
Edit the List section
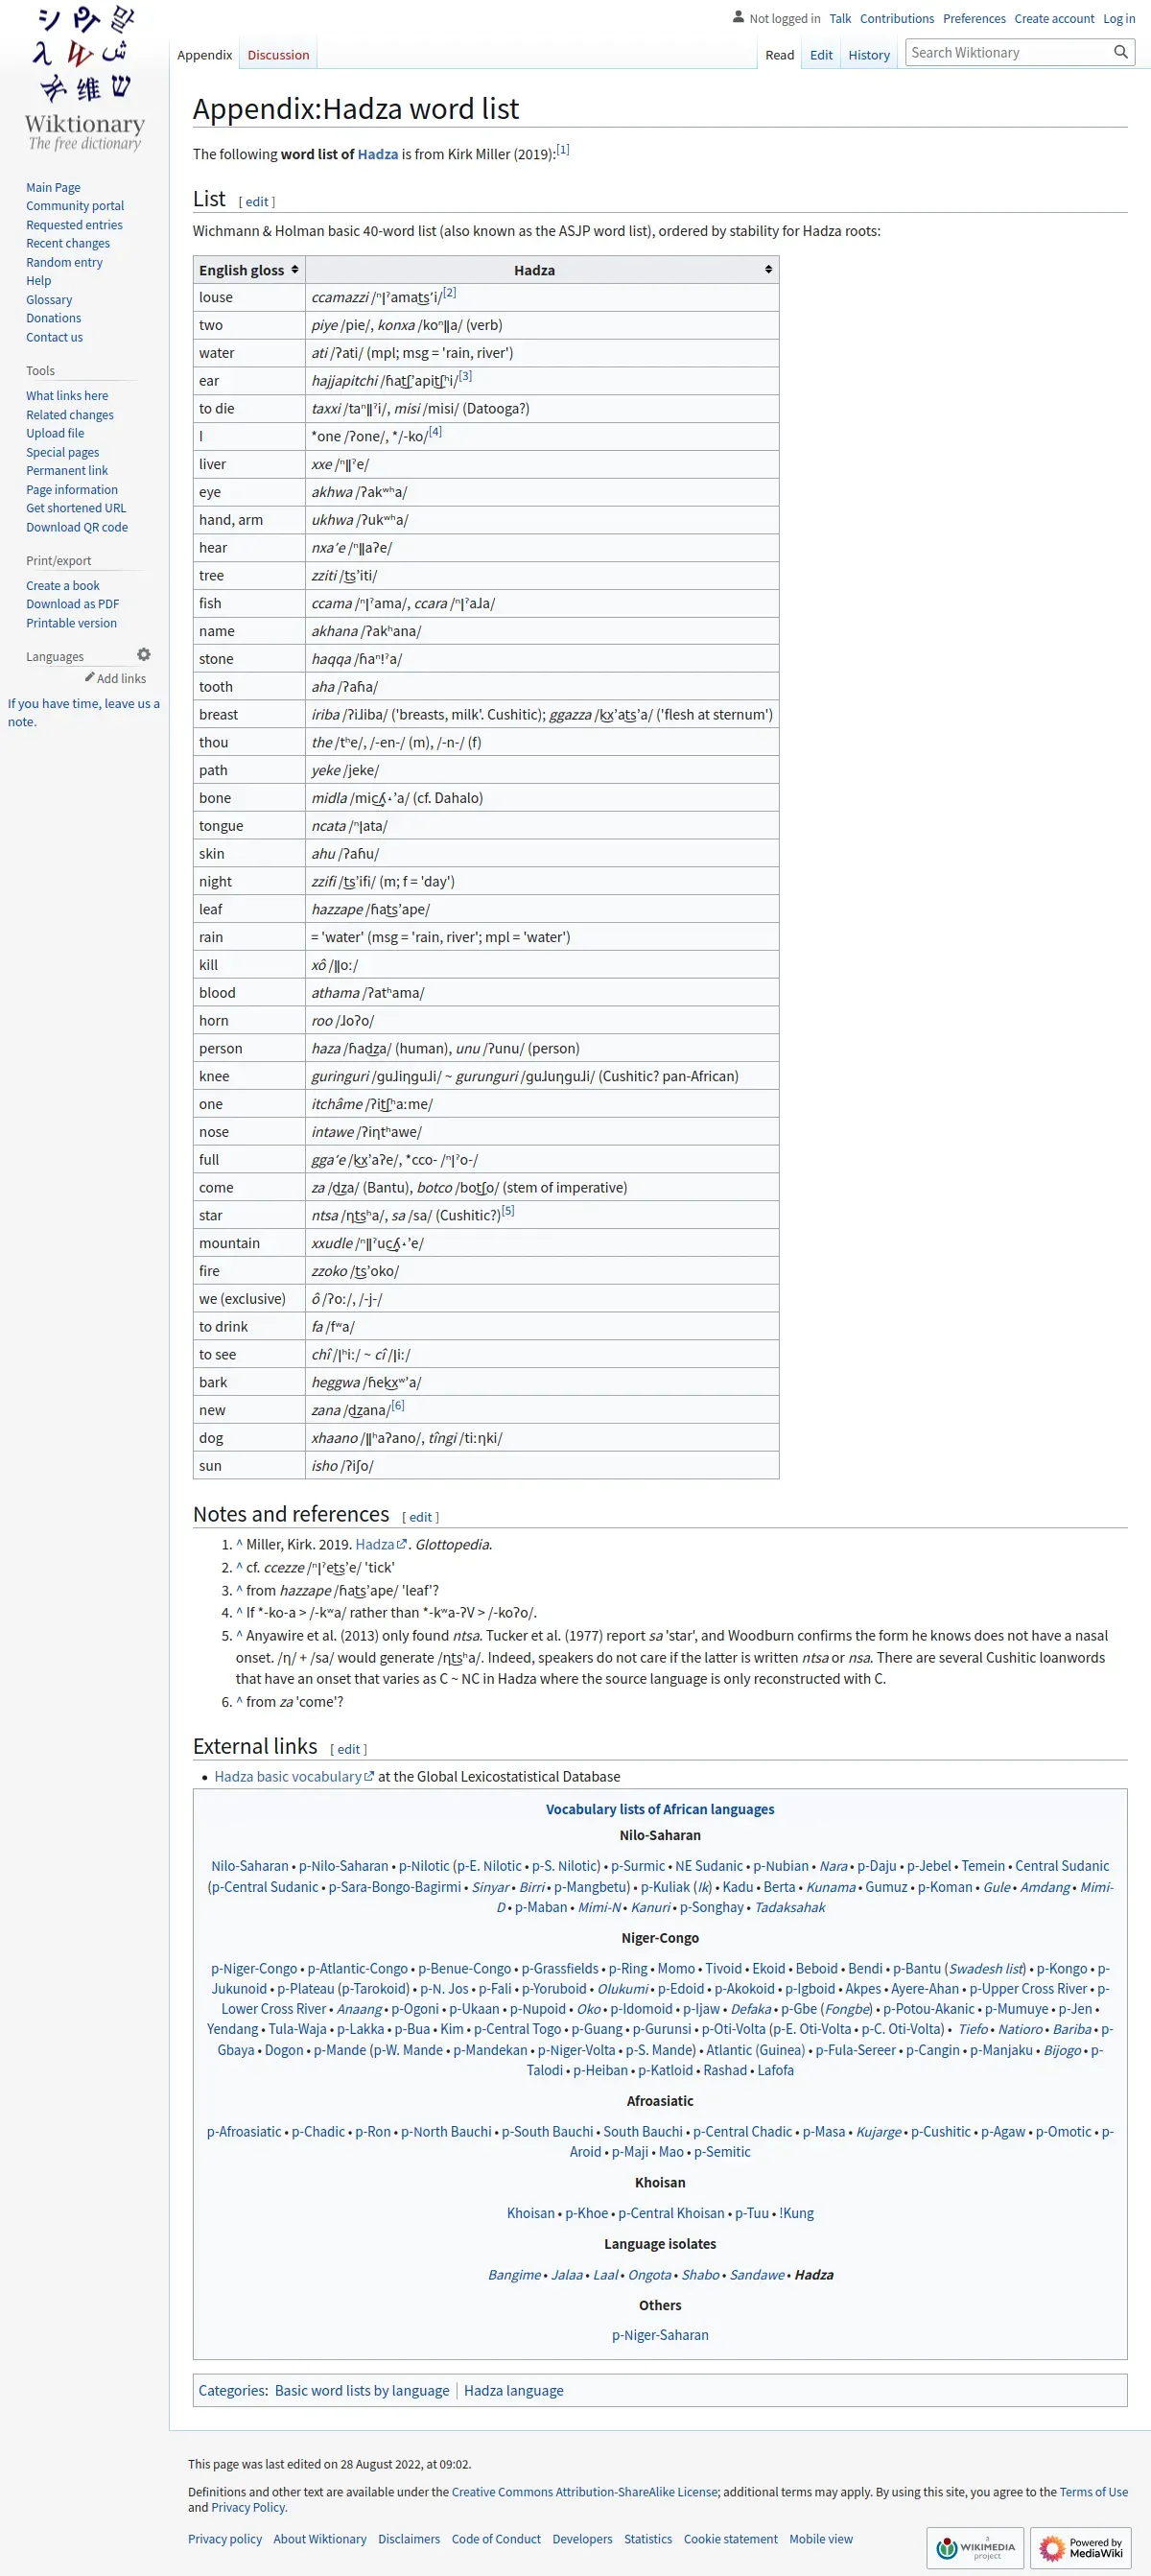(257, 202)
